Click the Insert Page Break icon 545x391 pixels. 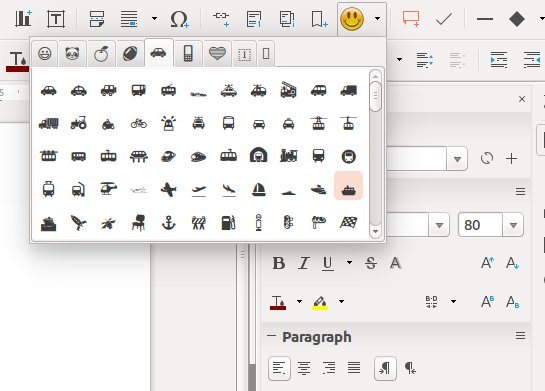click(97, 19)
